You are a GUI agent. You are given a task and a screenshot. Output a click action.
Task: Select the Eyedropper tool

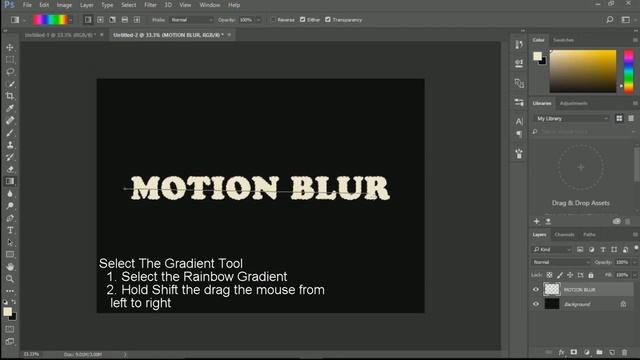pos(10,108)
